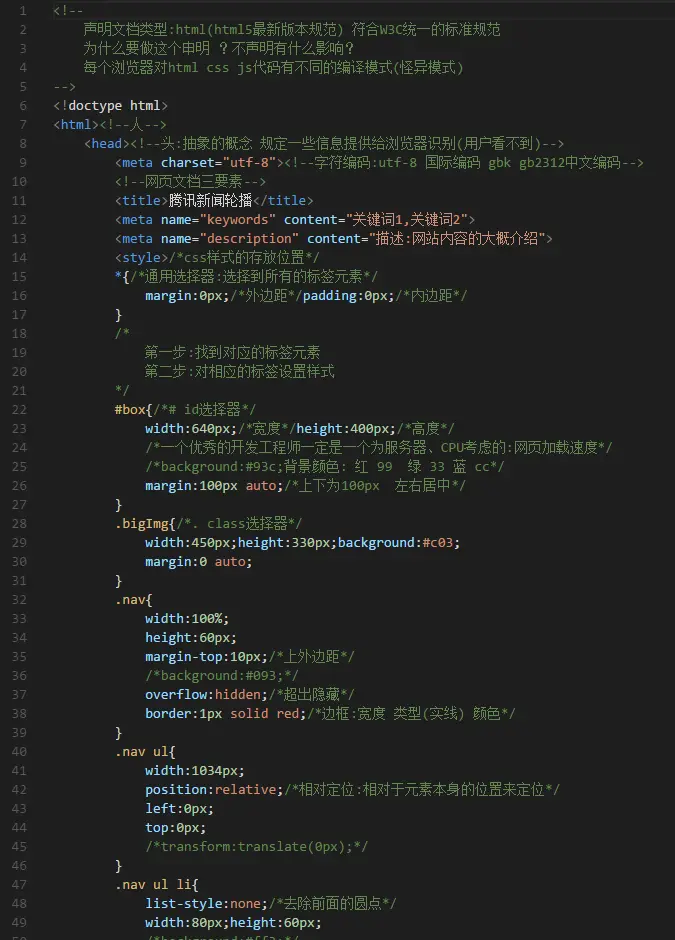This screenshot has width=675, height=940.
Task: Click the '#box{' selector
Action: click(x=134, y=409)
